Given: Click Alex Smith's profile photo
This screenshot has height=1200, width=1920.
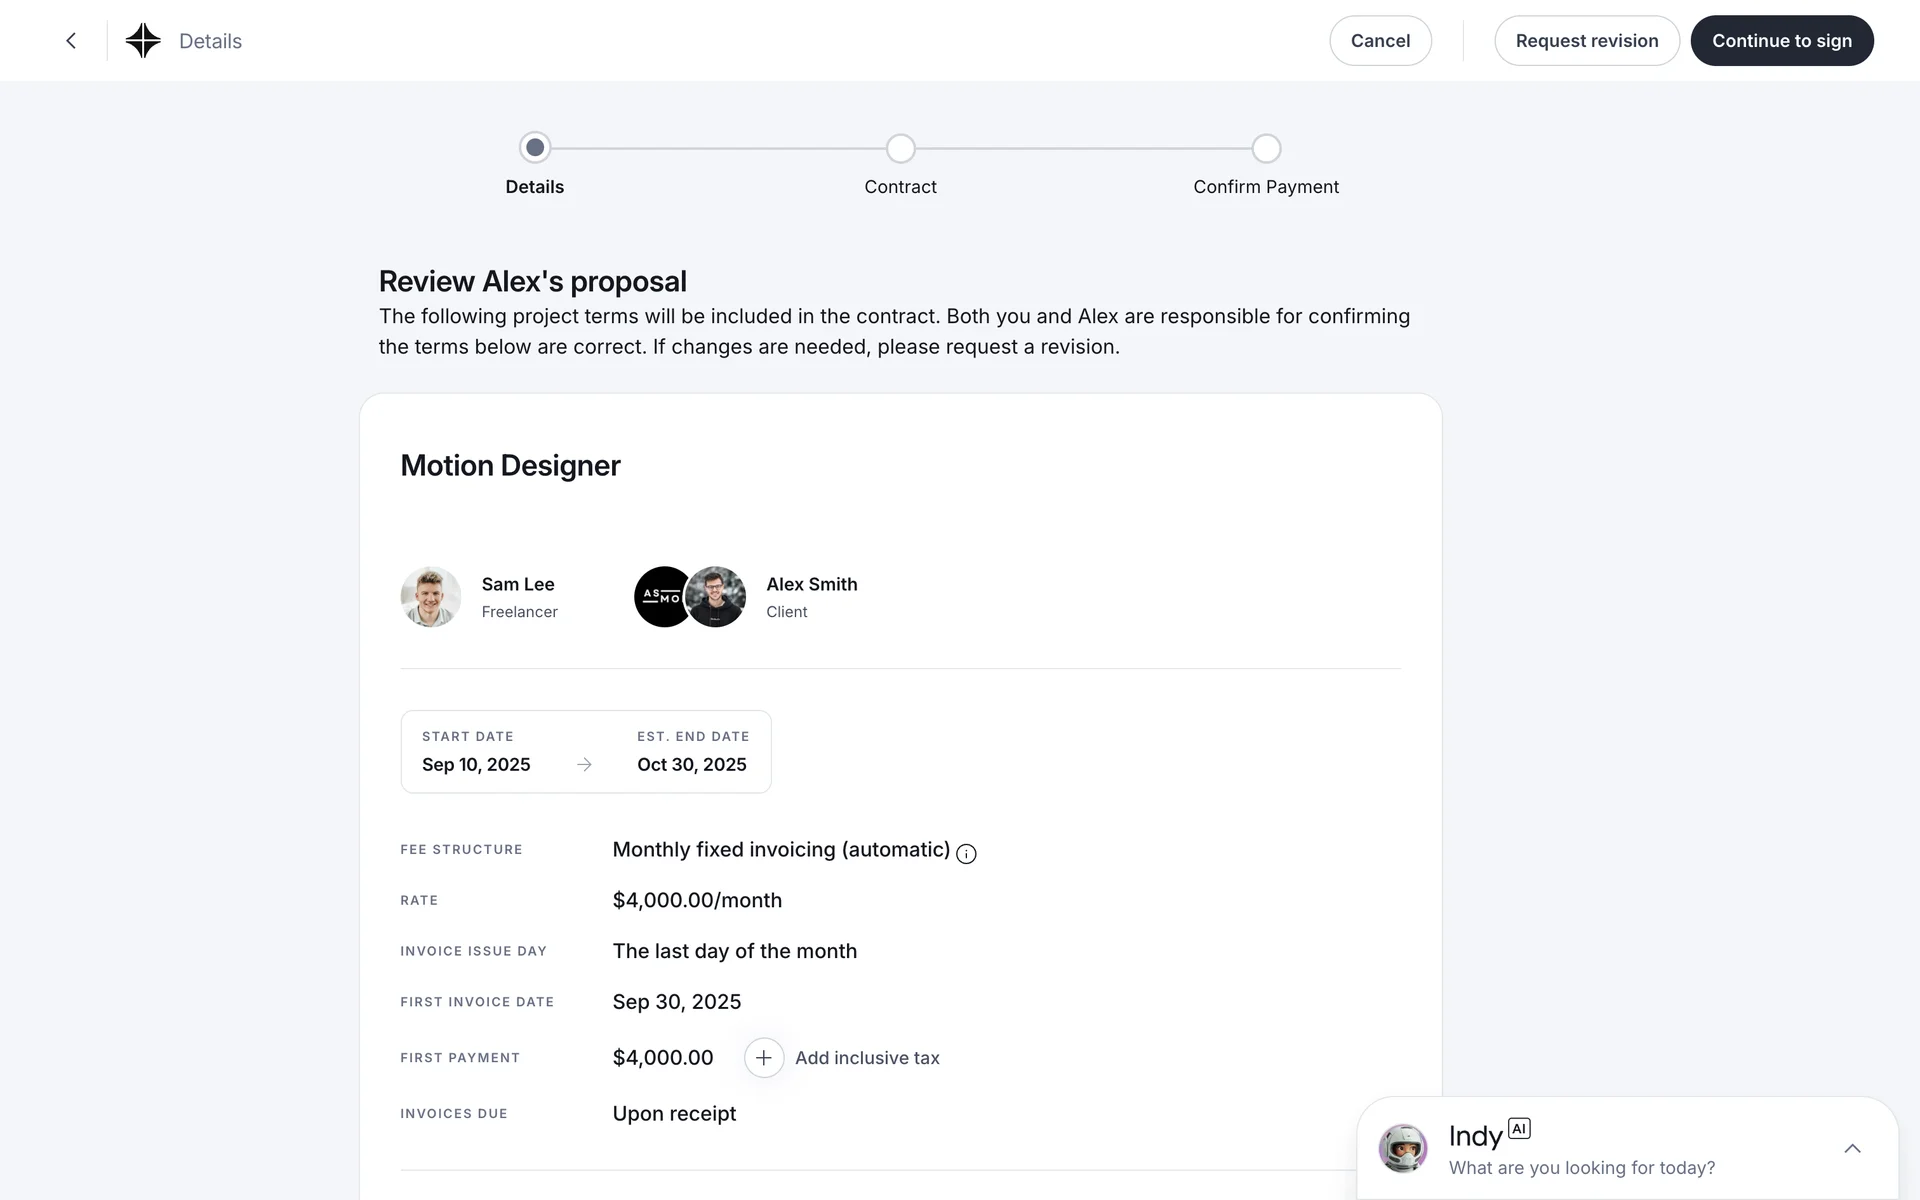Looking at the screenshot, I should [718, 597].
